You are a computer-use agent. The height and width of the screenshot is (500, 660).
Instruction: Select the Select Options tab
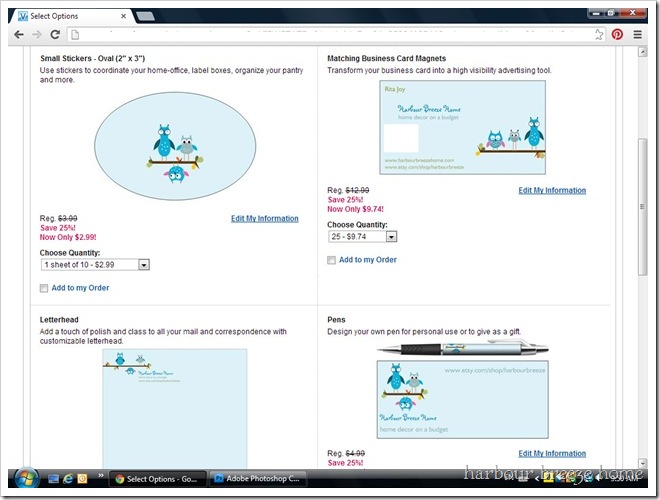tap(72, 16)
